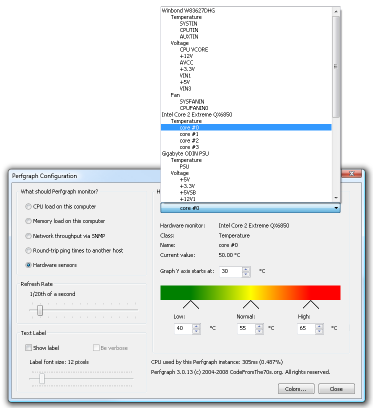The height and width of the screenshot is (408, 373).
Task: Open the core #0 sensor combo box arrow
Action: tap(336, 208)
